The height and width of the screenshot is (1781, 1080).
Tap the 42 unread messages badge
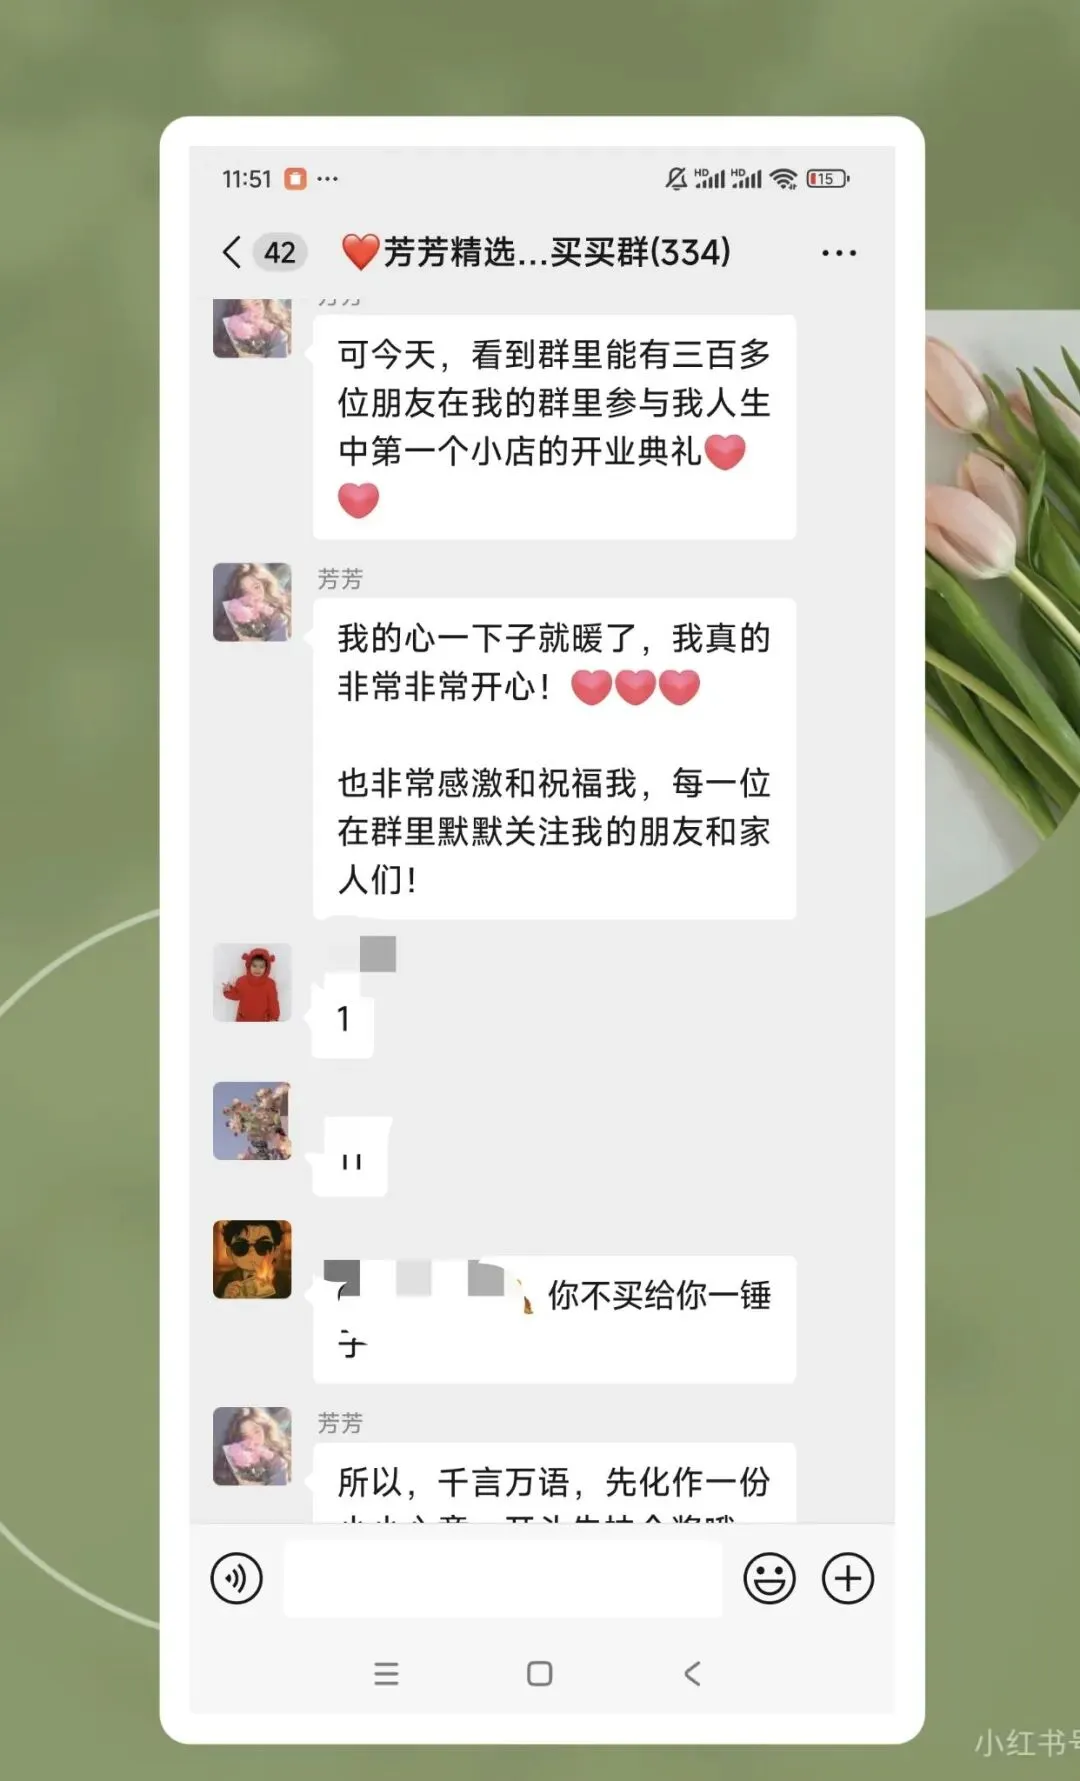tap(279, 252)
